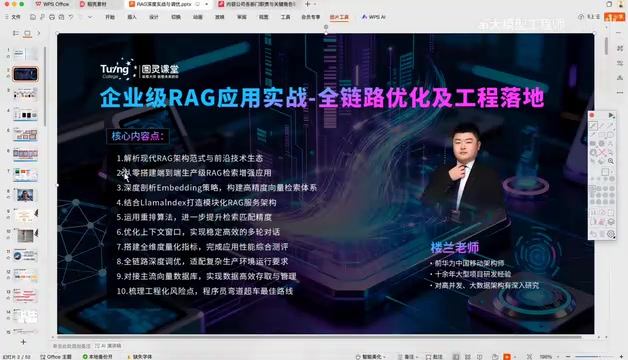Switch to the 开始 ribbon tab
Image resolution: width=628 pixels, height=360 pixels.
110,17
